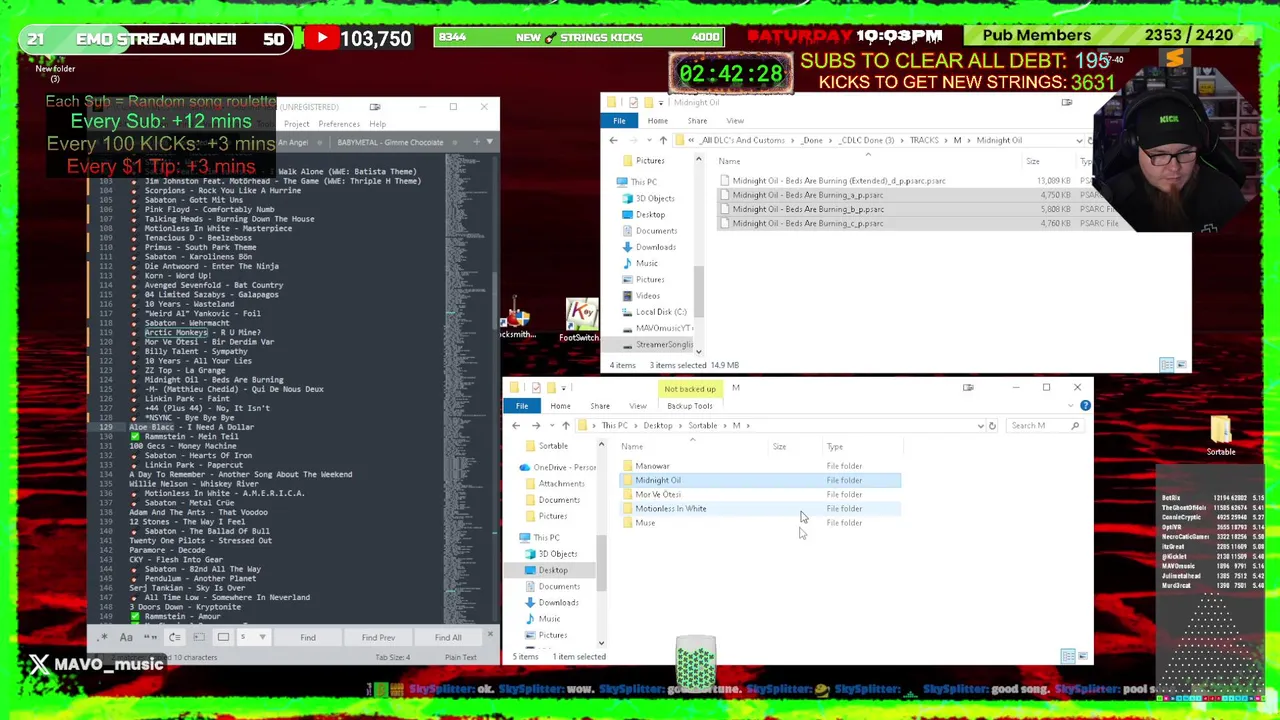Open Share tab in Midnight Oil window
This screenshot has width=1280, height=720.
[697, 121]
